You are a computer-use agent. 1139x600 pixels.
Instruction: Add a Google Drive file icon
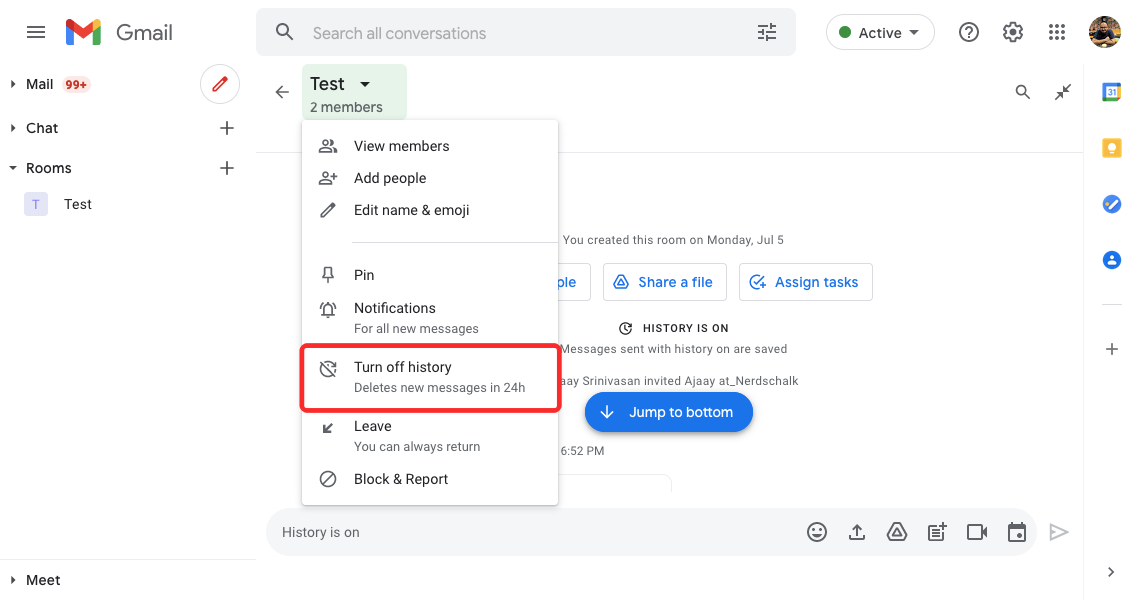pyautogui.click(x=897, y=533)
